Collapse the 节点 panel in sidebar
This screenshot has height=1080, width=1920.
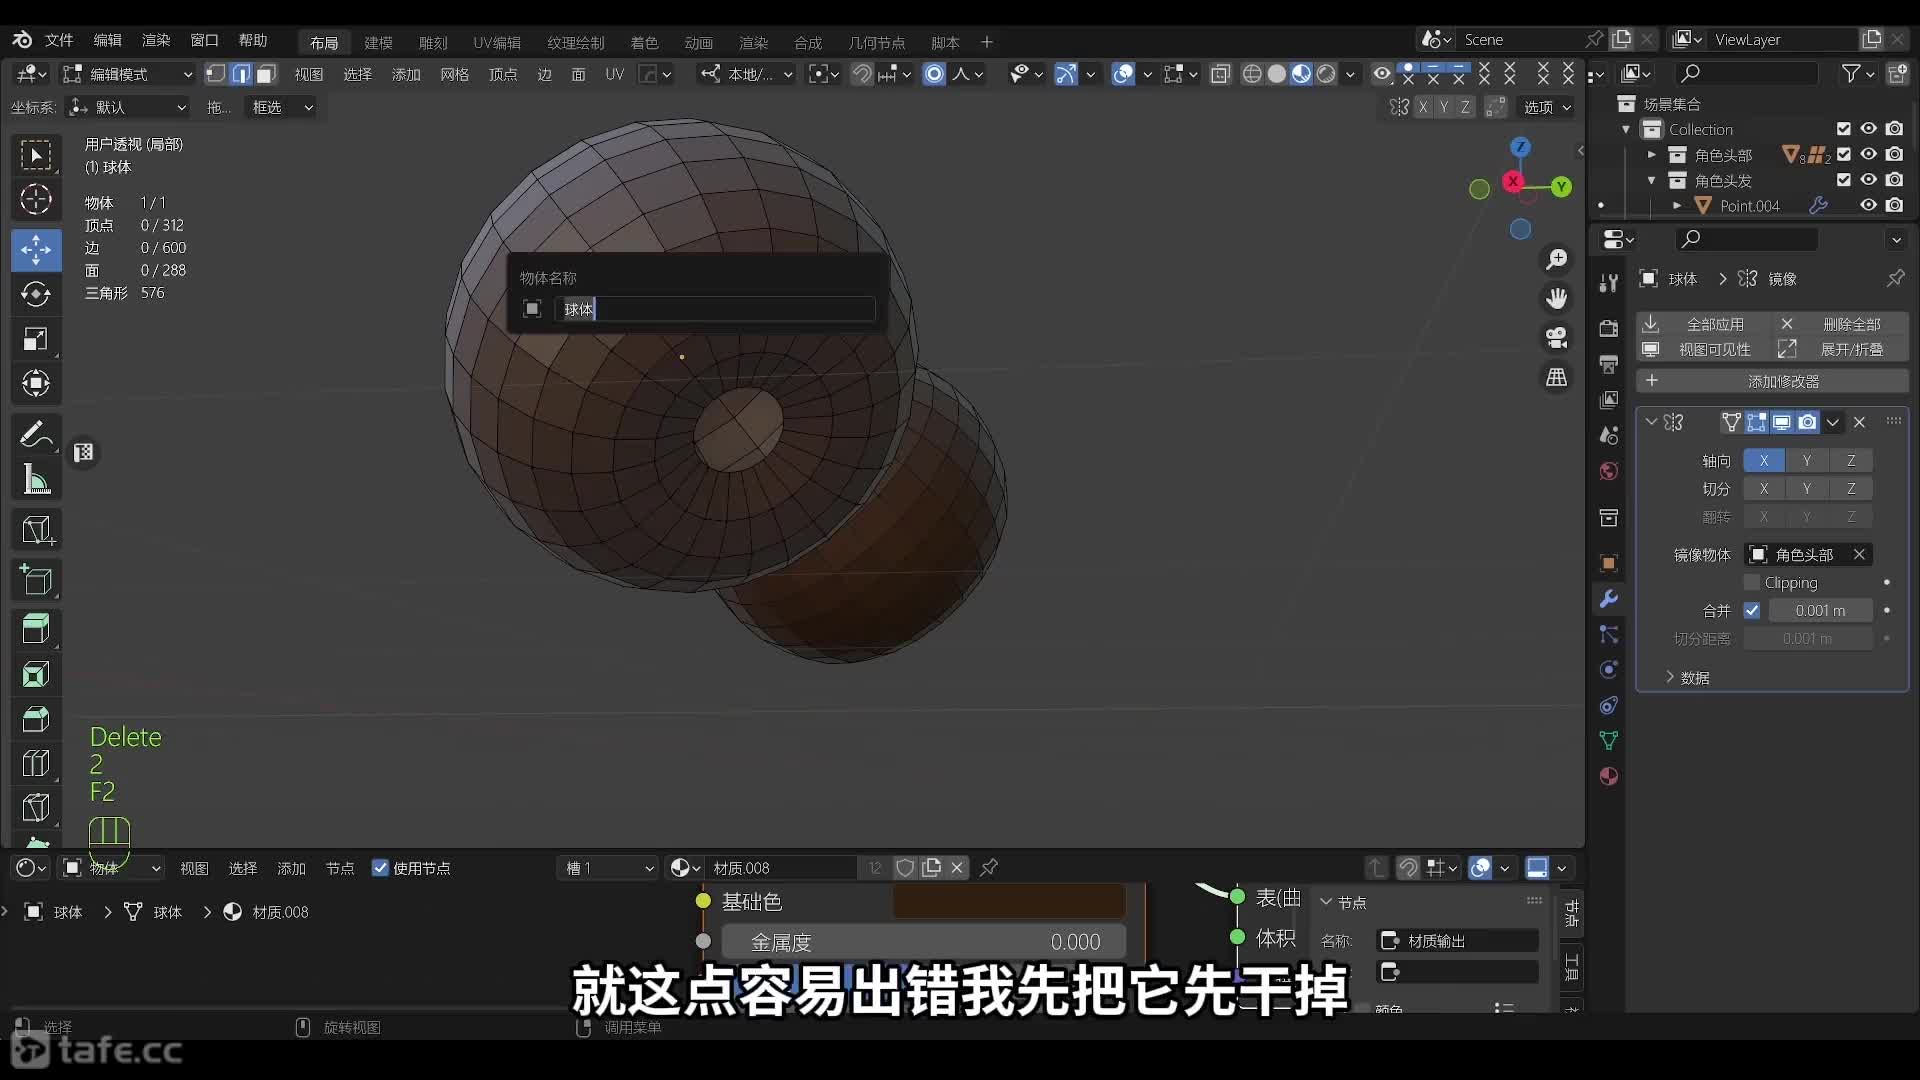coord(1326,902)
